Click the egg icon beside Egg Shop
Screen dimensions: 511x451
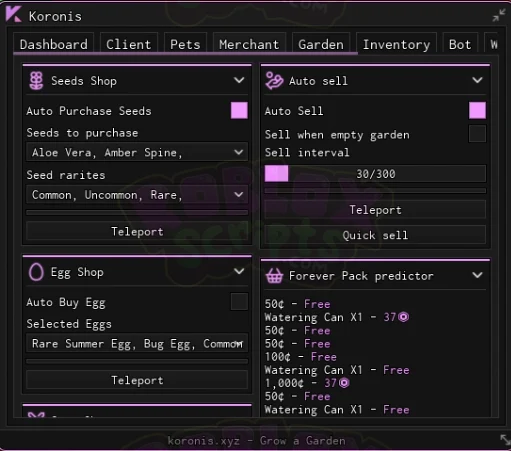(x=36, y=272)
